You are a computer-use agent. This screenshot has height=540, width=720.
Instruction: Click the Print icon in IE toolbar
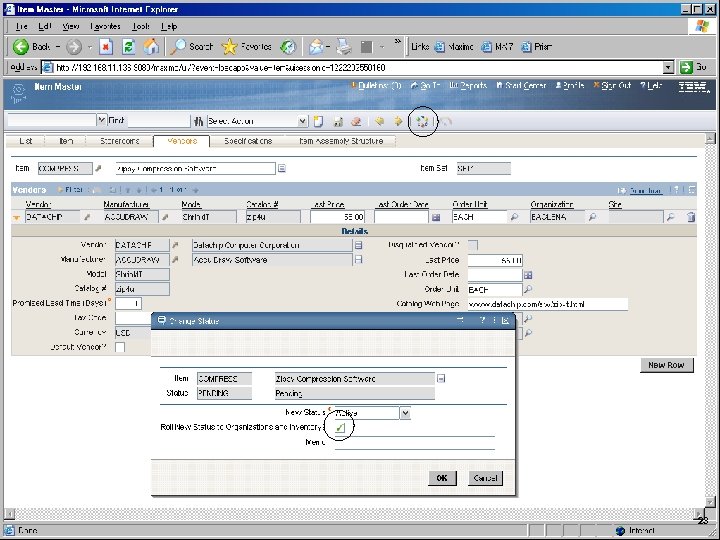pyautogui.click(x=343, y=46)
